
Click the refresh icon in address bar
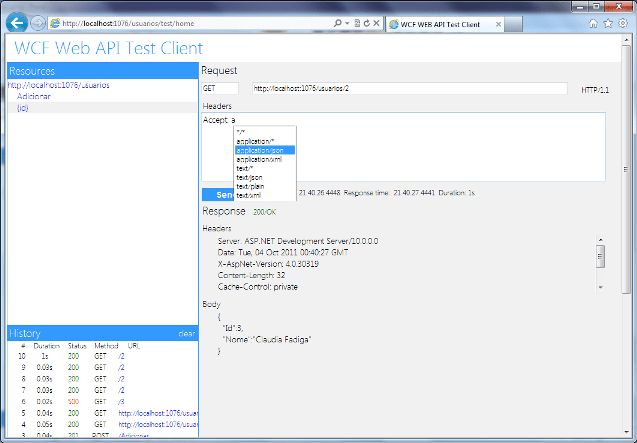364,22
